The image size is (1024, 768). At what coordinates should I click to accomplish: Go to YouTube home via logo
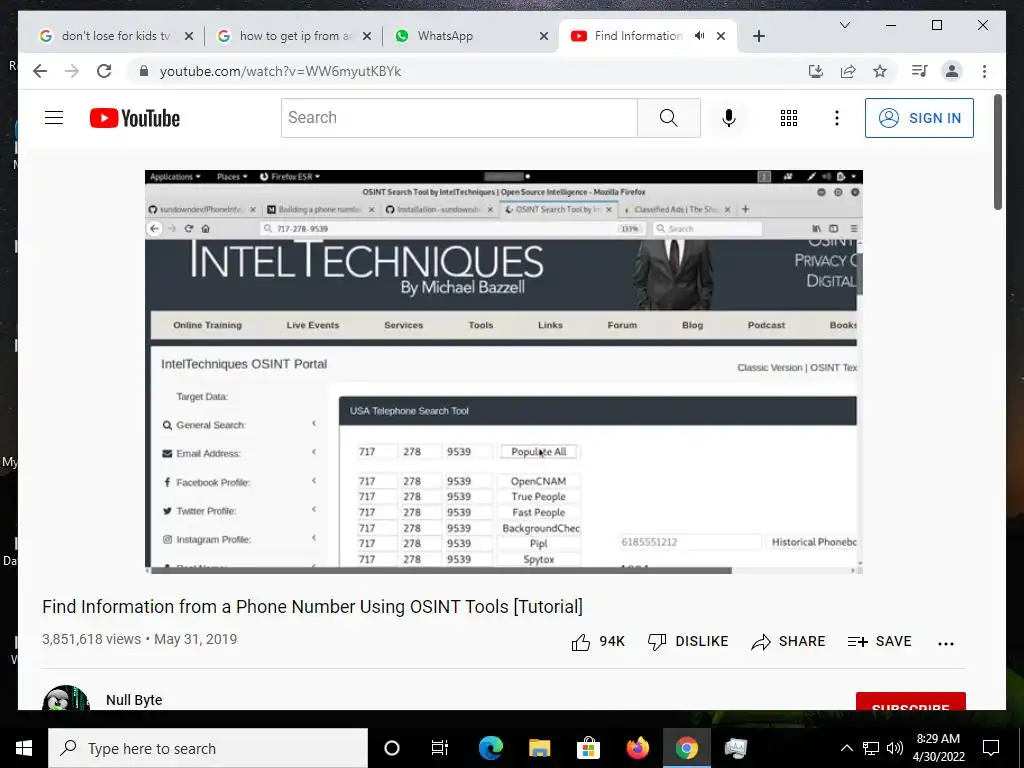click(135, 118)
